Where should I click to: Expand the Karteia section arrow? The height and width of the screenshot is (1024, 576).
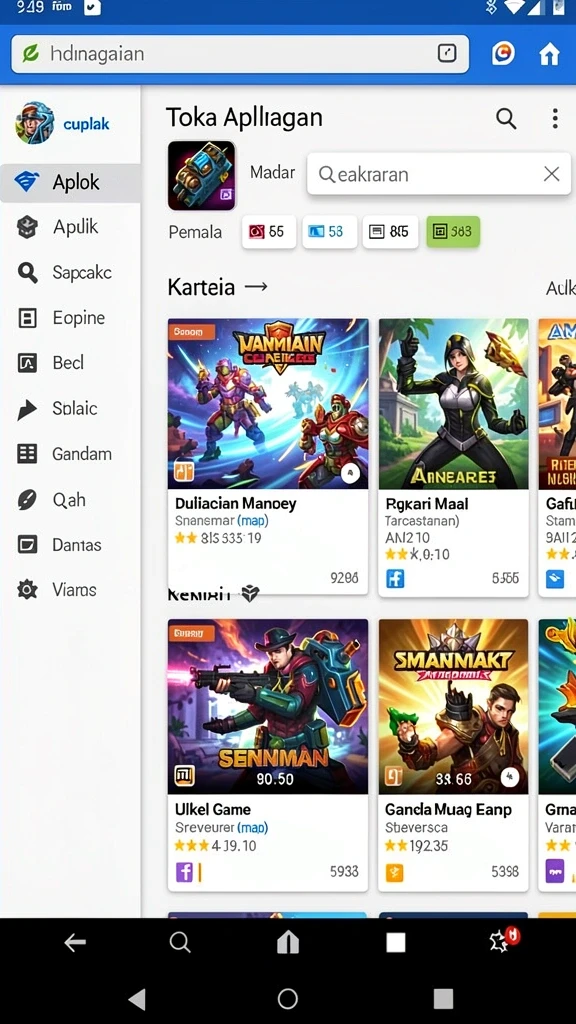[256, 287]
